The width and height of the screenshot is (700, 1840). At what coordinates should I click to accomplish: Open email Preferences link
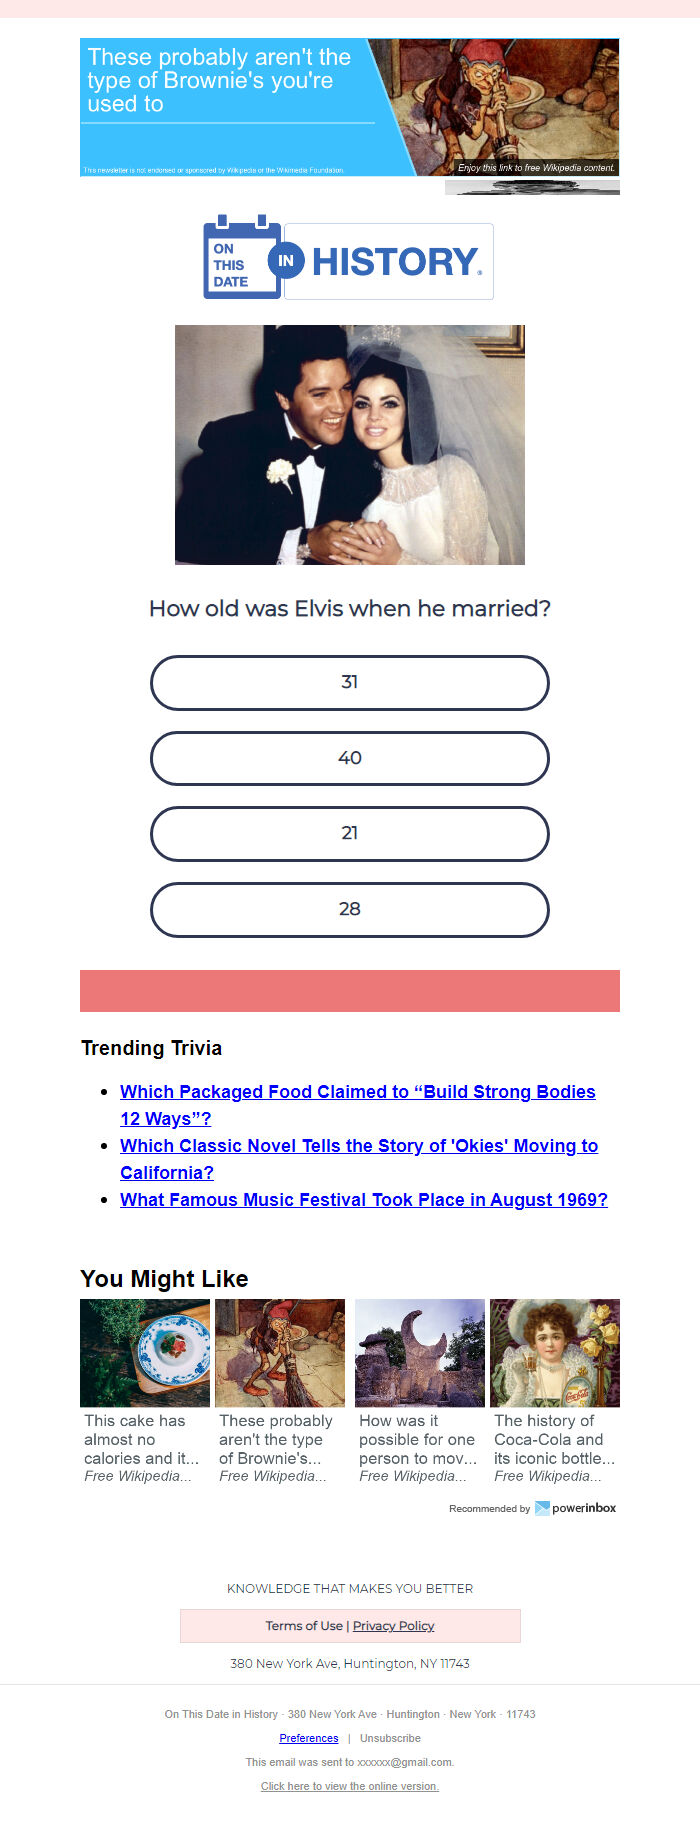[309, 1738]
